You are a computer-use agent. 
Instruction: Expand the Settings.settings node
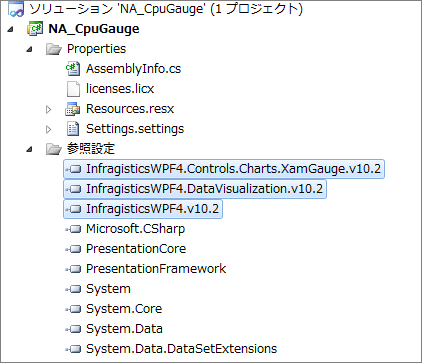49,129
